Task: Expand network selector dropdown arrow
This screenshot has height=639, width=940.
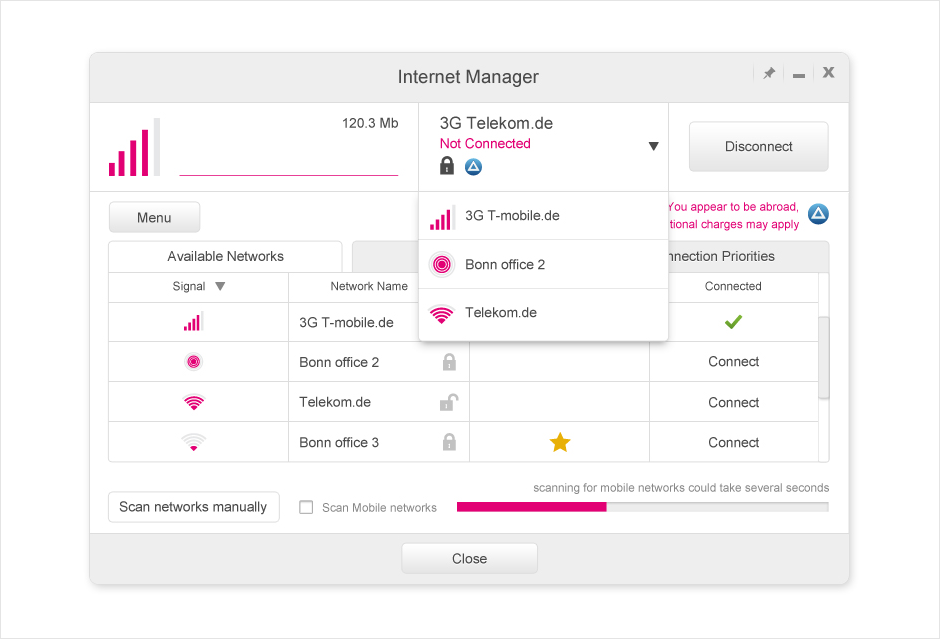Action: click(653, 146)
